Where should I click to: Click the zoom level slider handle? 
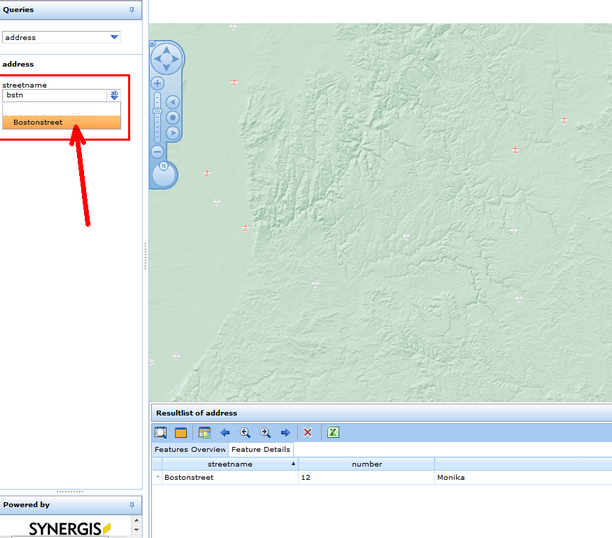[157, 111]
